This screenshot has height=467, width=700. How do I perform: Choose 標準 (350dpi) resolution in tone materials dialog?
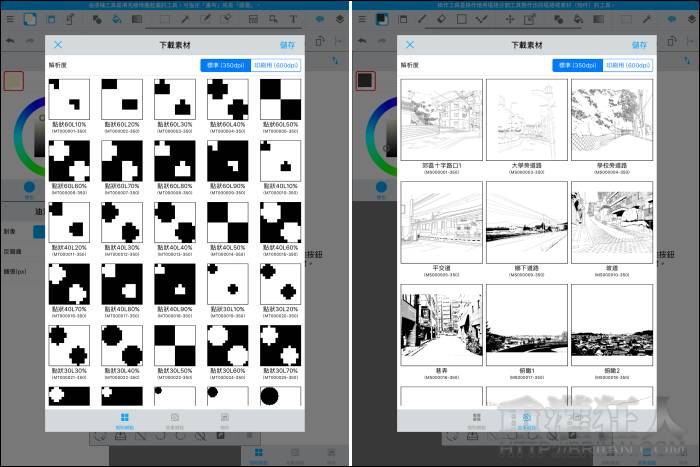[225, 65]
